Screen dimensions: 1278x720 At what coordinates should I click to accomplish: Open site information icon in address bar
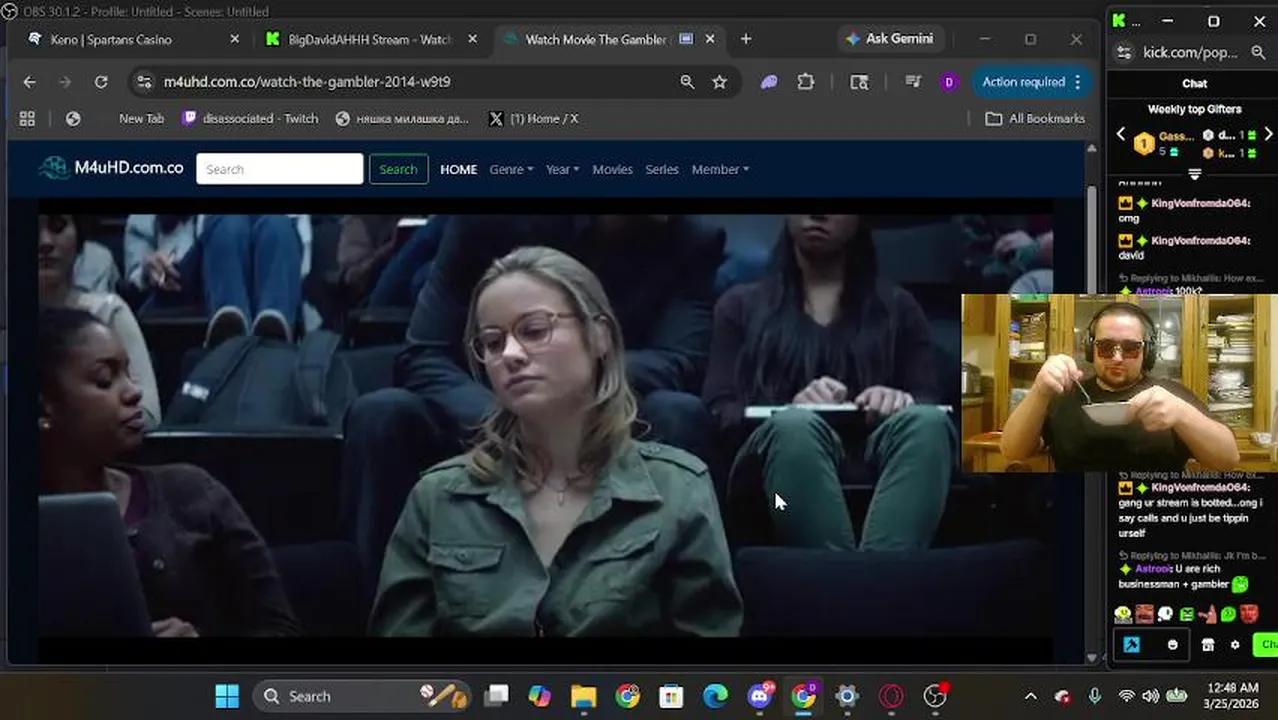click(144, 82)
